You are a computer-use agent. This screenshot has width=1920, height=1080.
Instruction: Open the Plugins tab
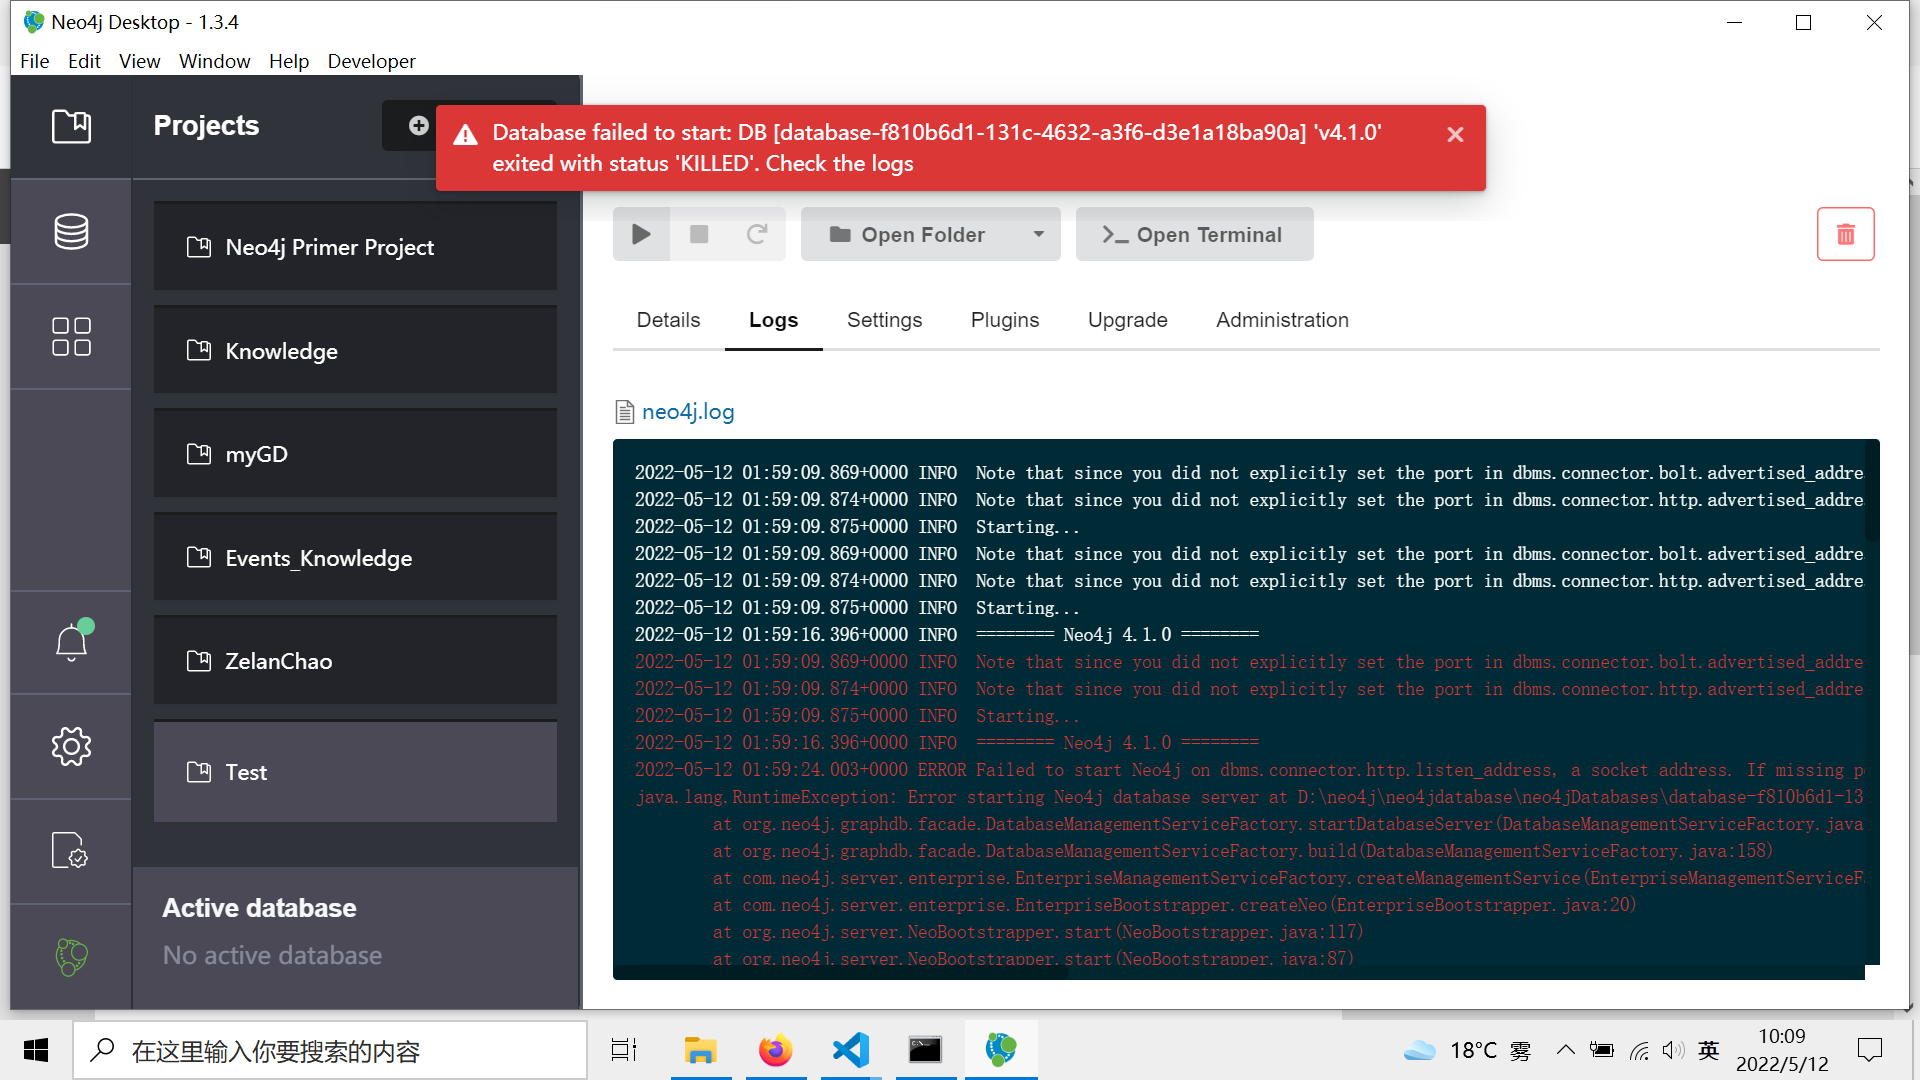click(x=1004, y=320)
